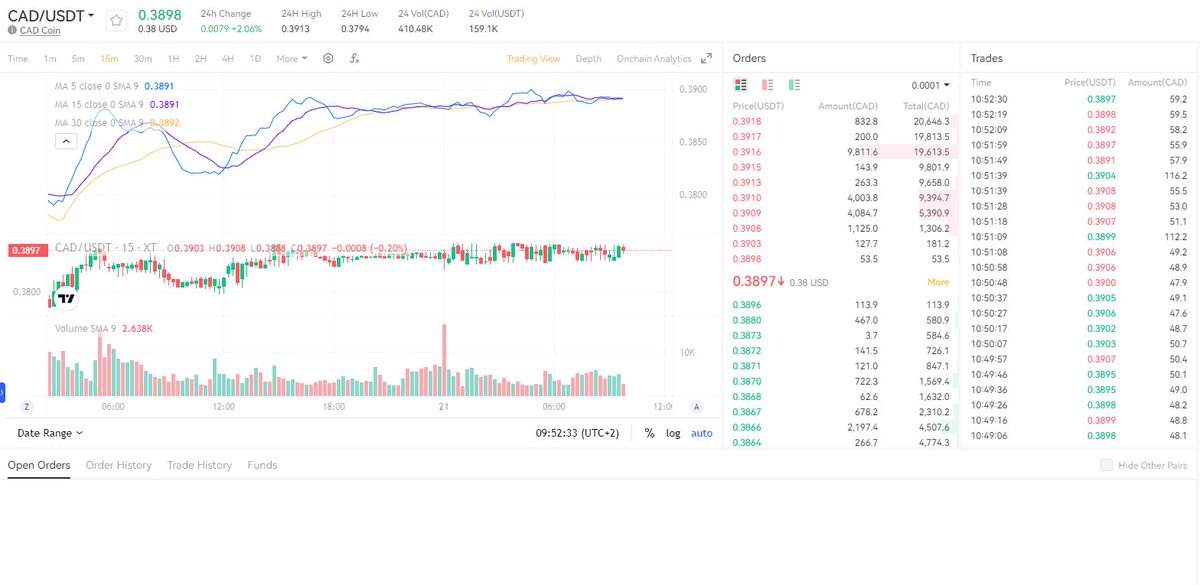Click the Orders panel header

click(750, 58)
